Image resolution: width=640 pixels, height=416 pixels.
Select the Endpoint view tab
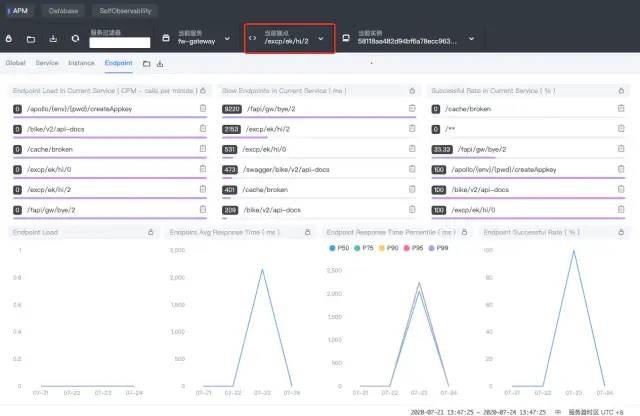coord(118,63)
